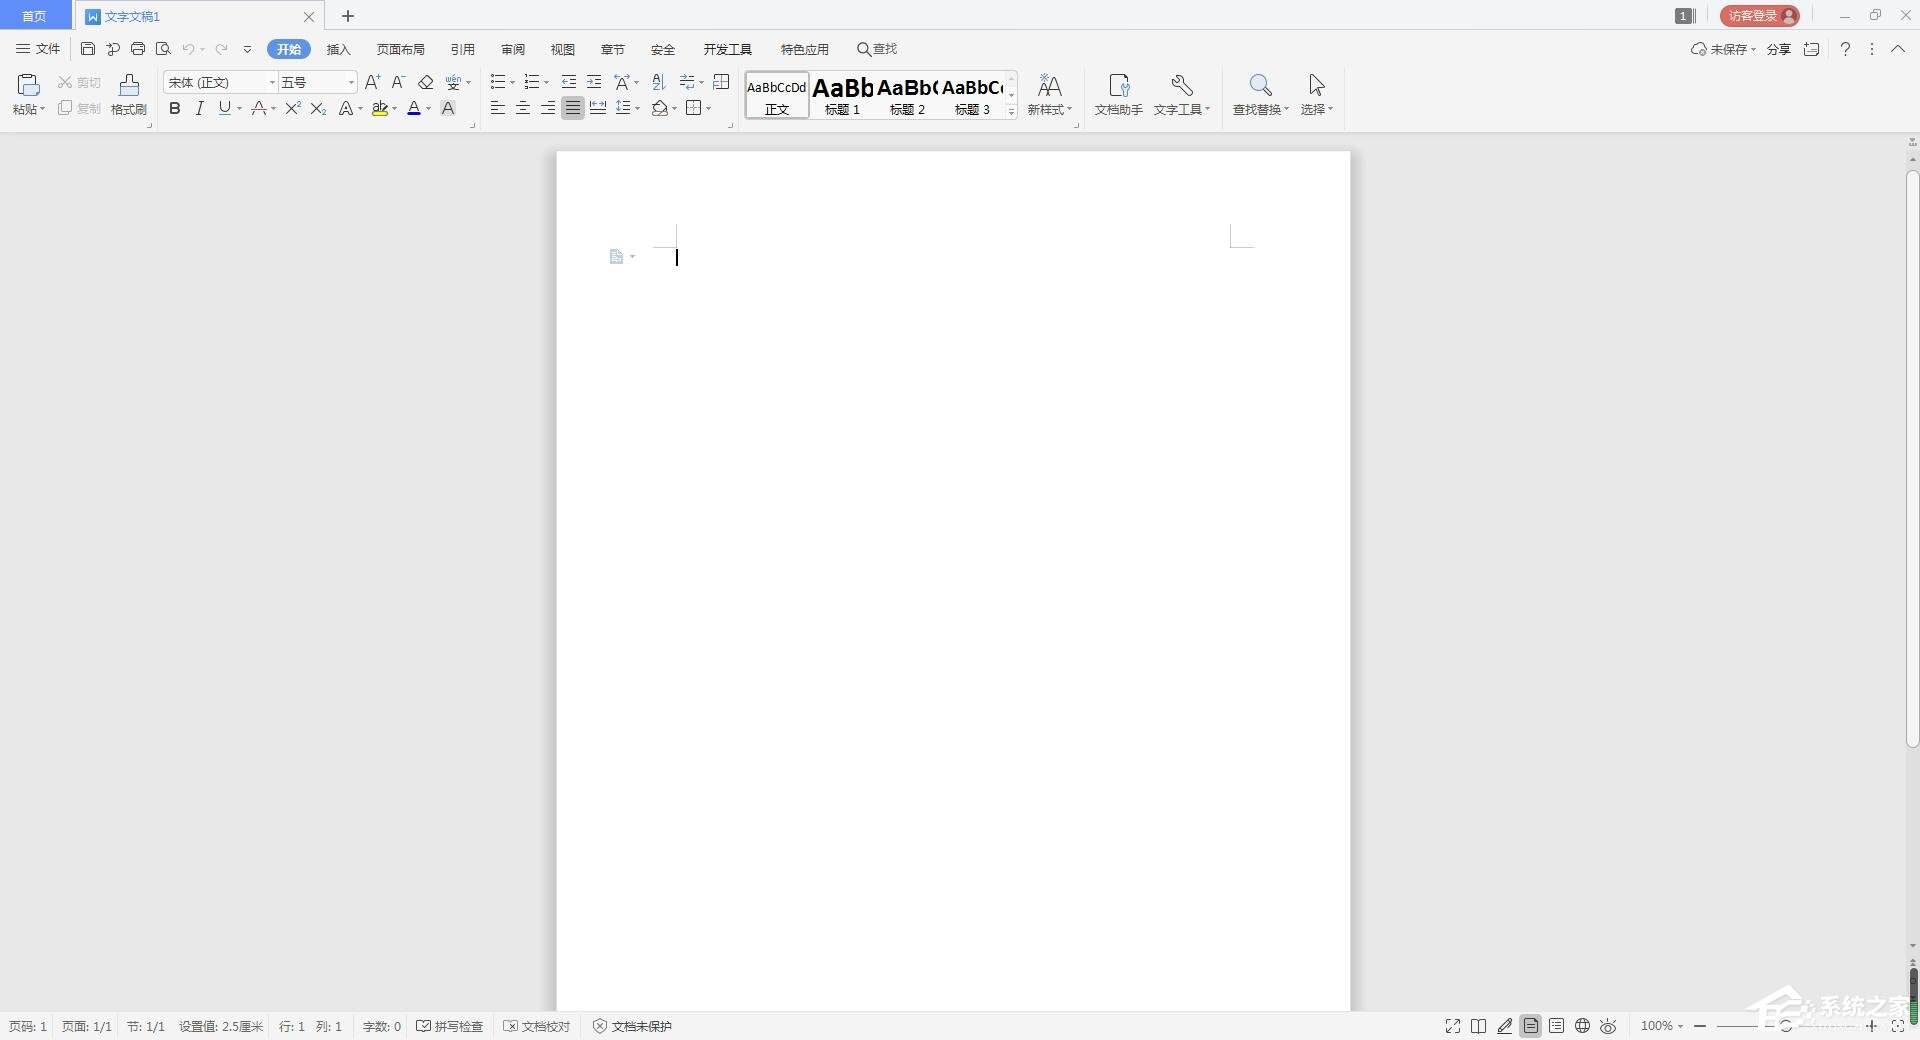Screen dimensions: 1920x1040
Task: Open the font name dropdown
Action: pyautogui.click(x=269, y=82)
